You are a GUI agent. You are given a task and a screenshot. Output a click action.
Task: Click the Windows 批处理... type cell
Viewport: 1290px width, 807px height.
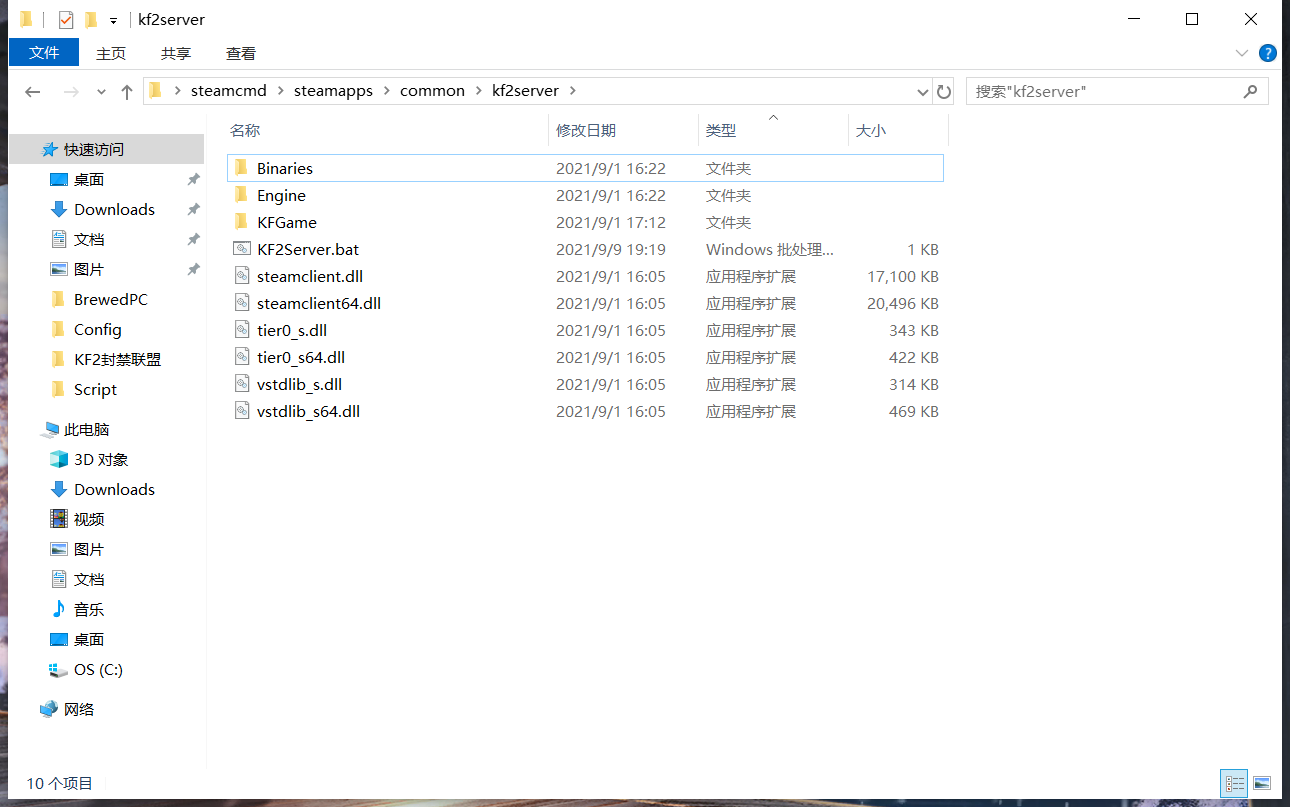(770, 249)
